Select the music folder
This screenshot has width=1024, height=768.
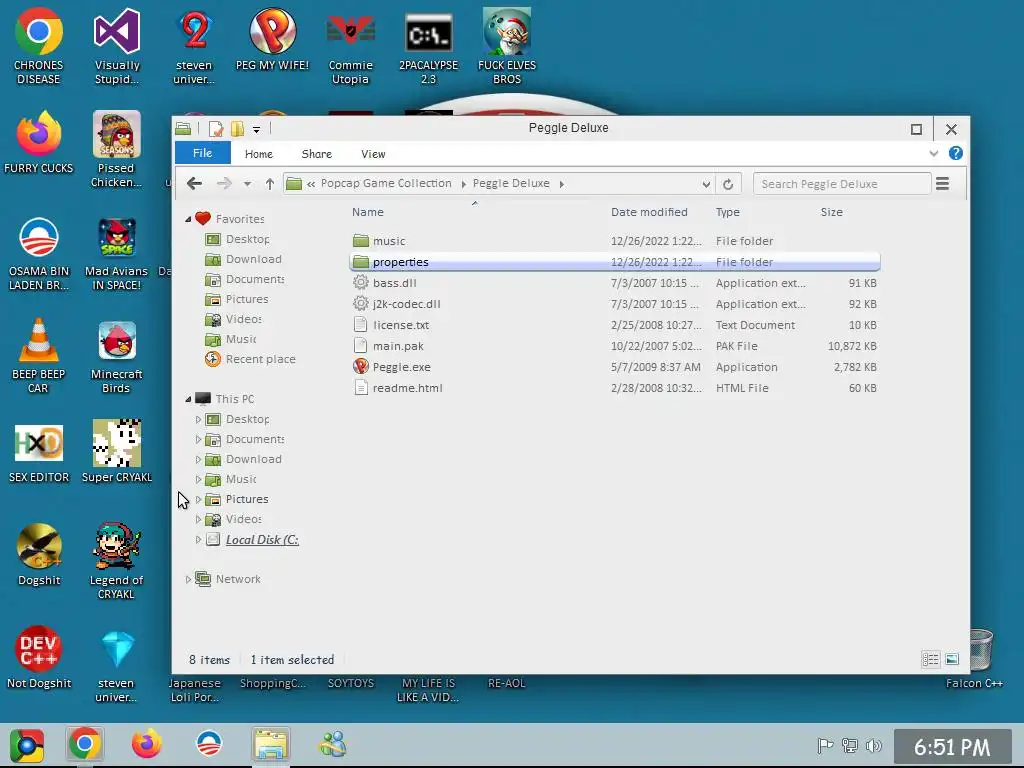(615, 241)
